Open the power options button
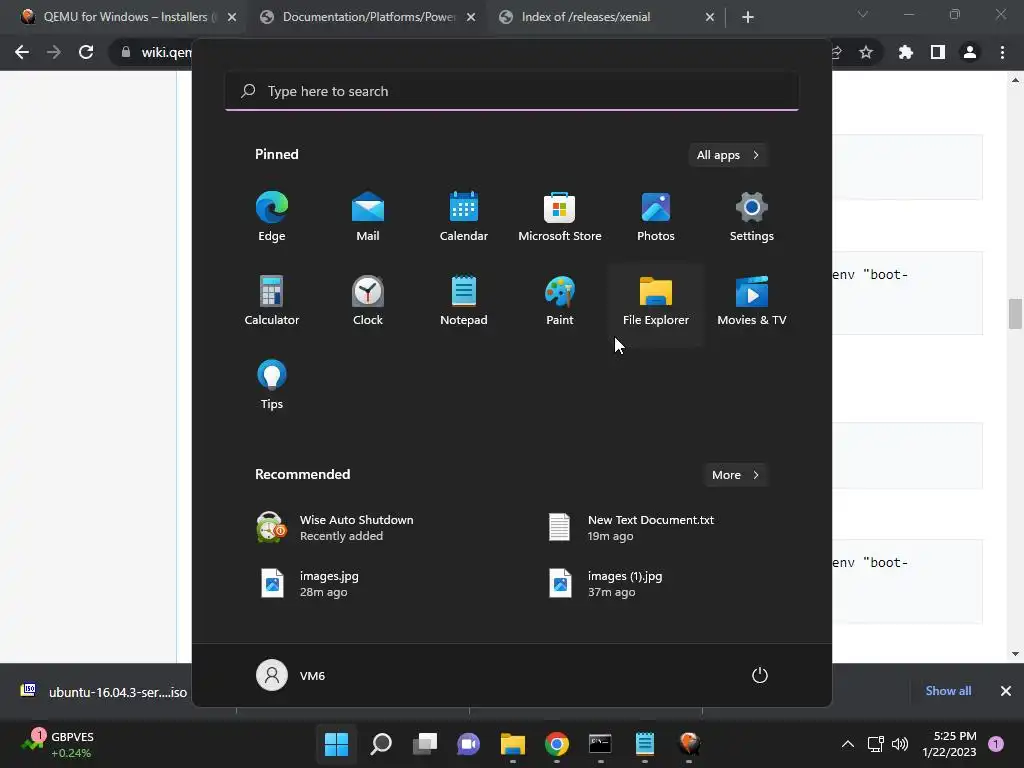 (760, 675)
